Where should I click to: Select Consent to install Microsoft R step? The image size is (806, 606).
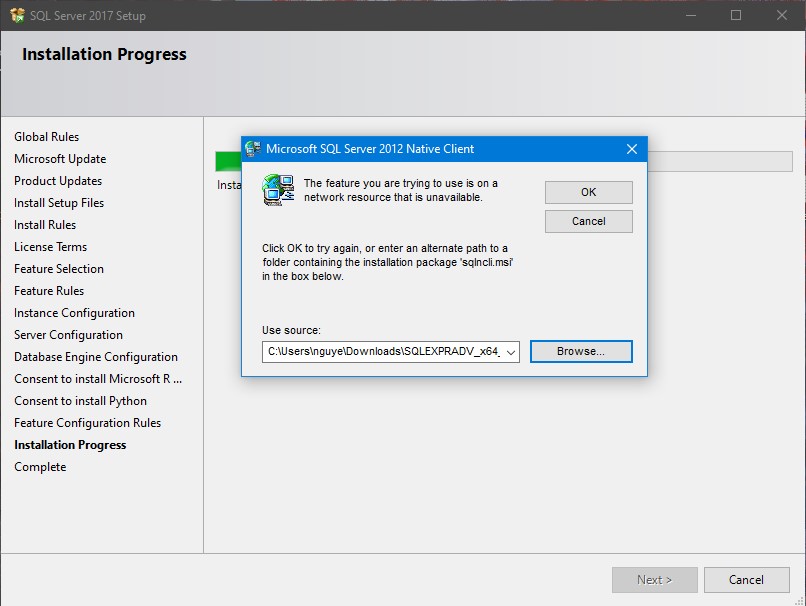click(98, 379)
